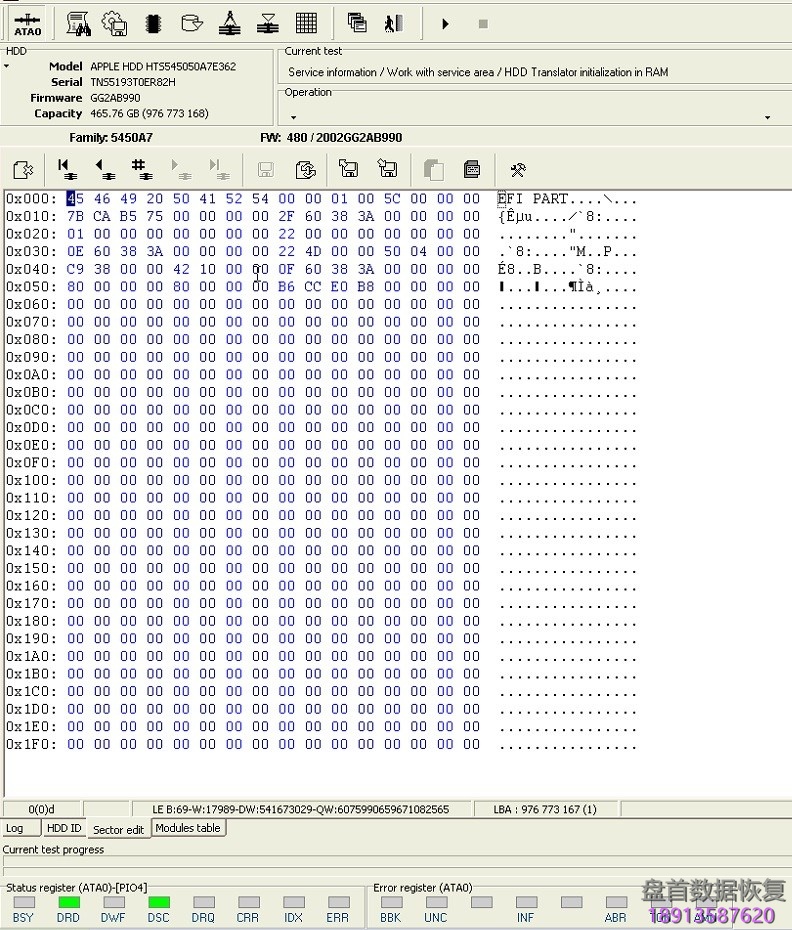The width and height of the screenshot is (792, 930).
Task: Click the grid table icon in toolbar
Action: 306,23
